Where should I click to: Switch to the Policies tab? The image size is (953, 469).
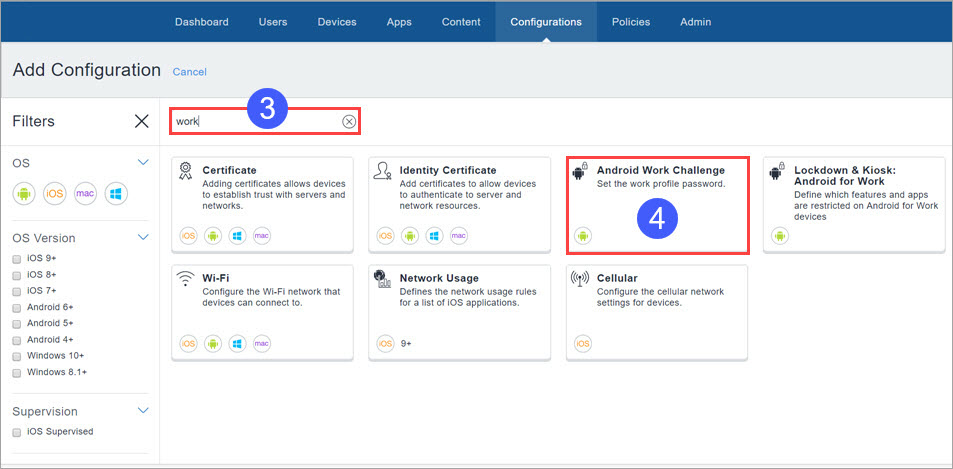[x=631, y=22]
